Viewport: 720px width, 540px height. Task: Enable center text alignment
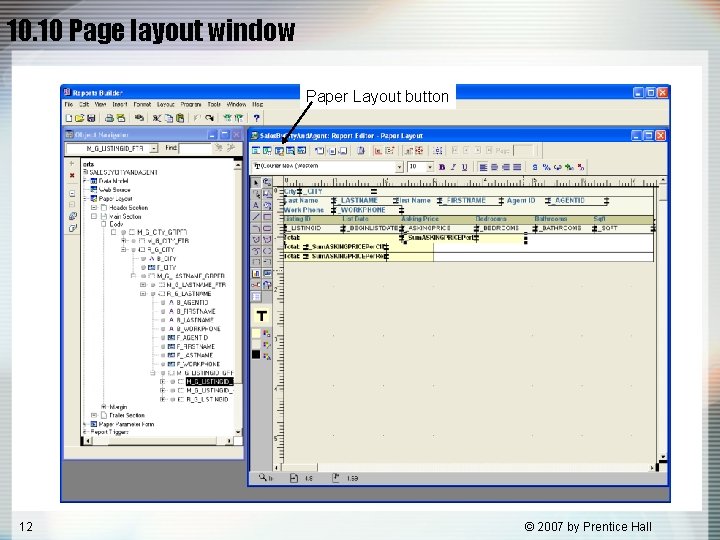click(x=495, y=167)
